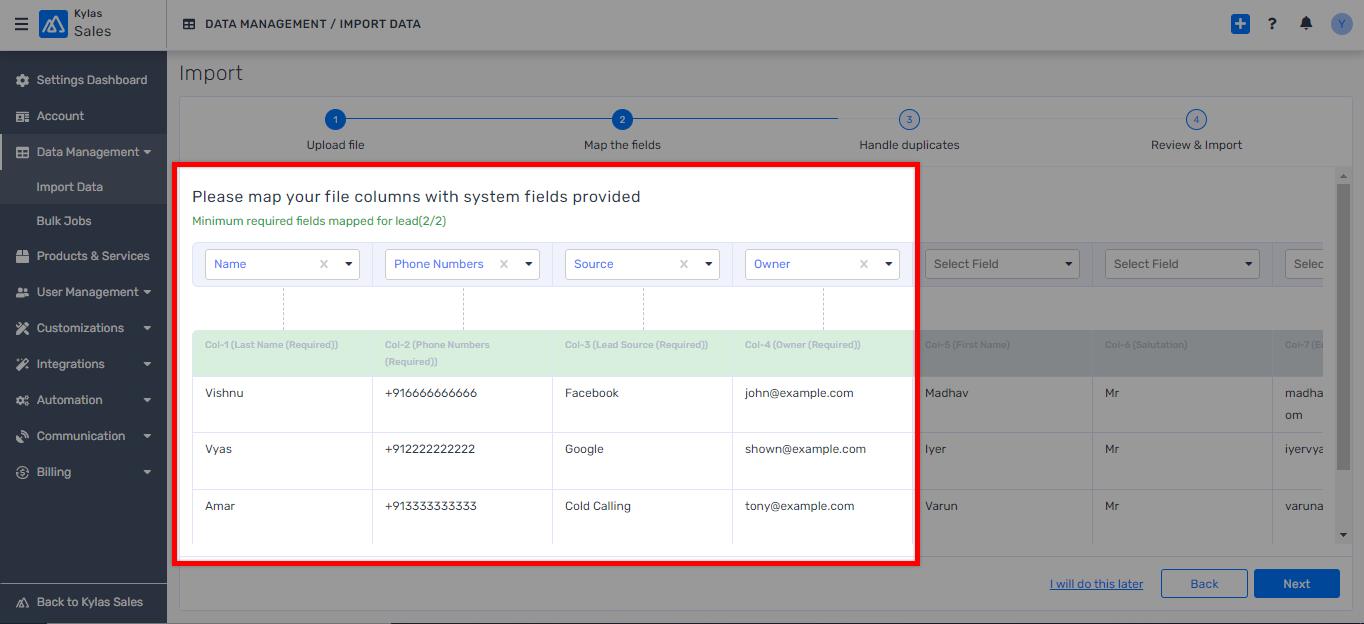Open the user profile avatar
This screenshot has width=1364, height=624.
pyautogui.click(x=1341, y=24)
